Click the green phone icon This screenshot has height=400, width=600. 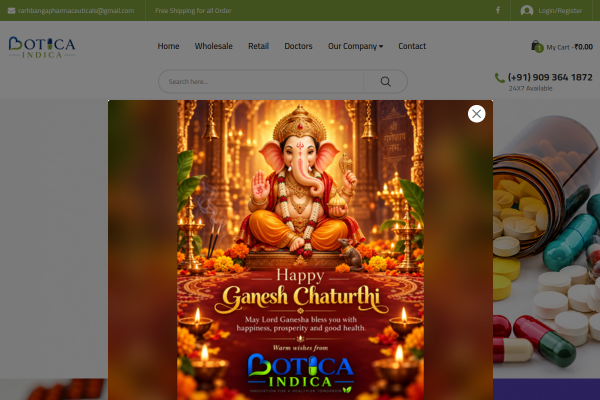coord(499,78)
